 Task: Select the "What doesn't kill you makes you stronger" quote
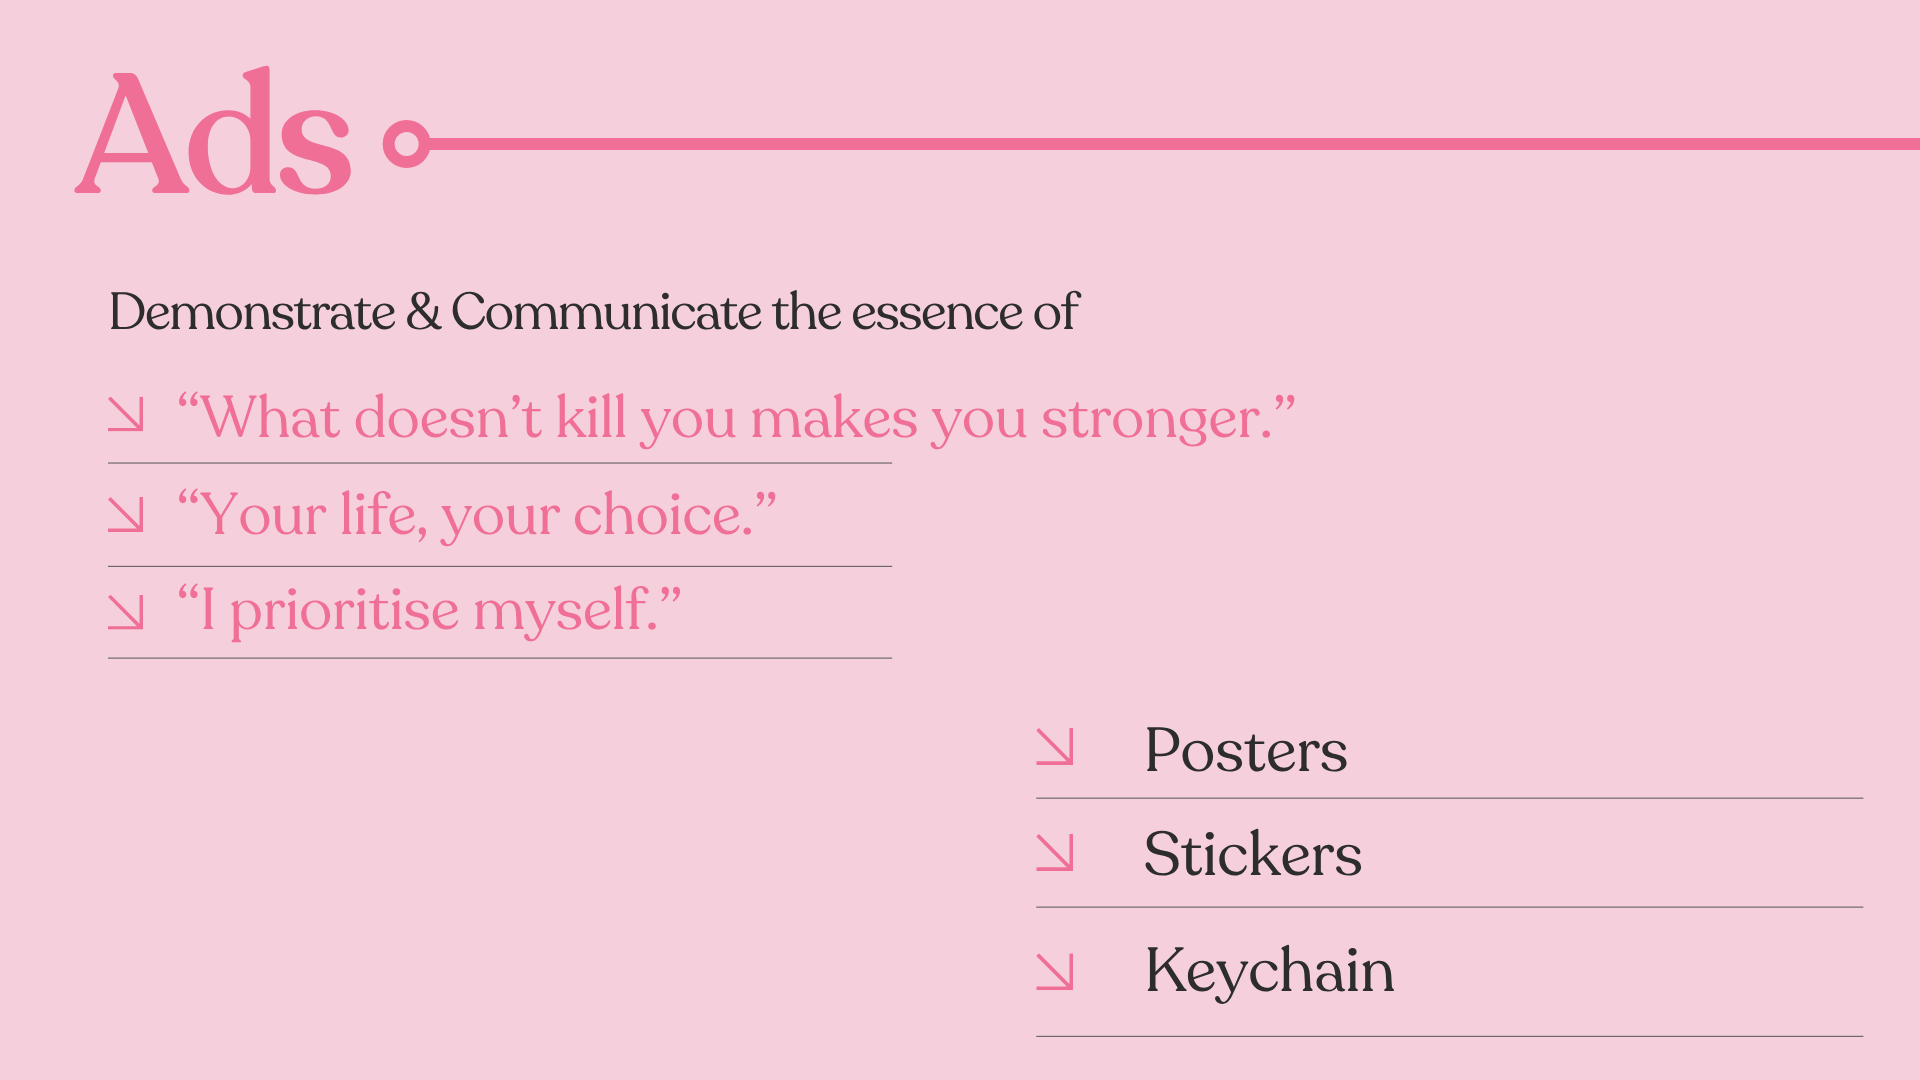click(x=736, y=418)
